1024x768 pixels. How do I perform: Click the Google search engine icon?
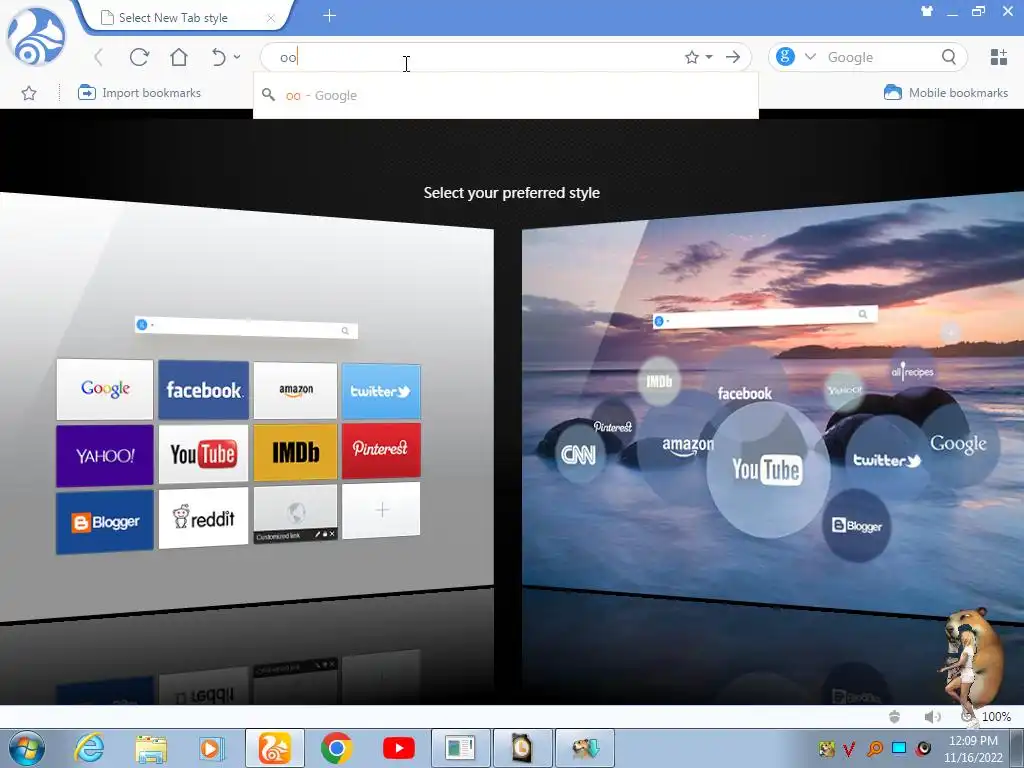pyautogui.click(x=785, y=57)
